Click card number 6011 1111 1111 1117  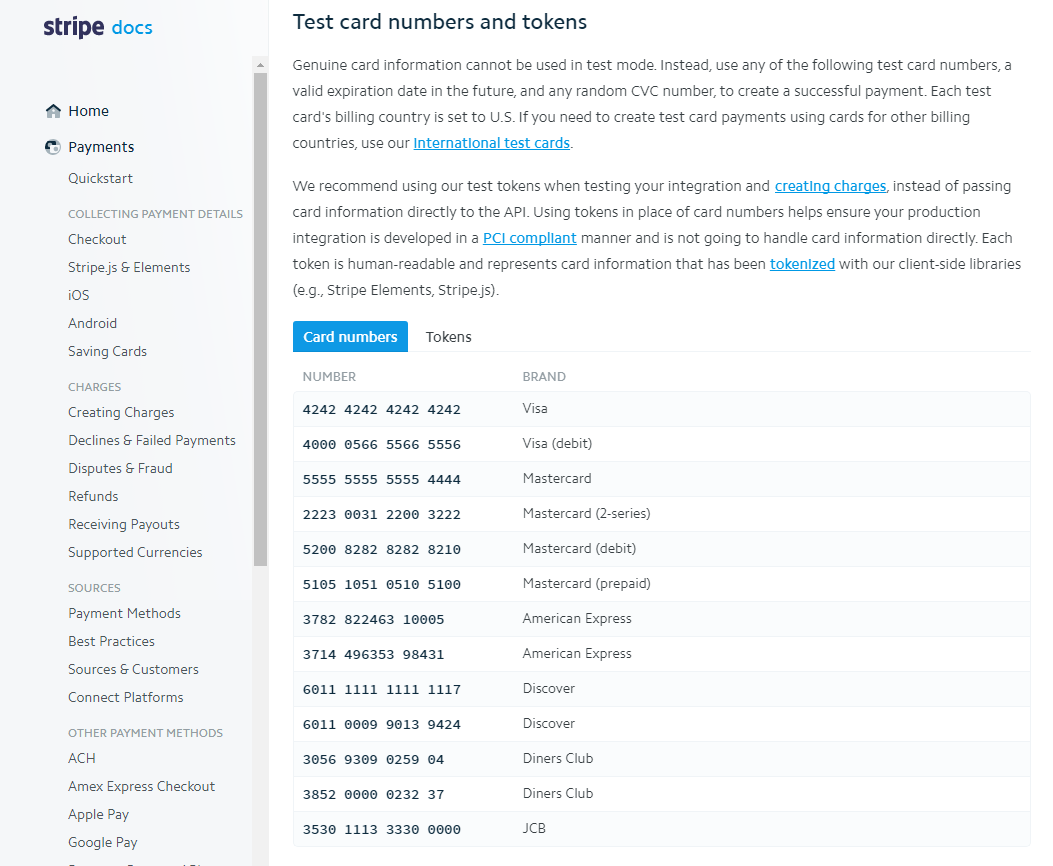pyautogui.click(x=381, y=689)
